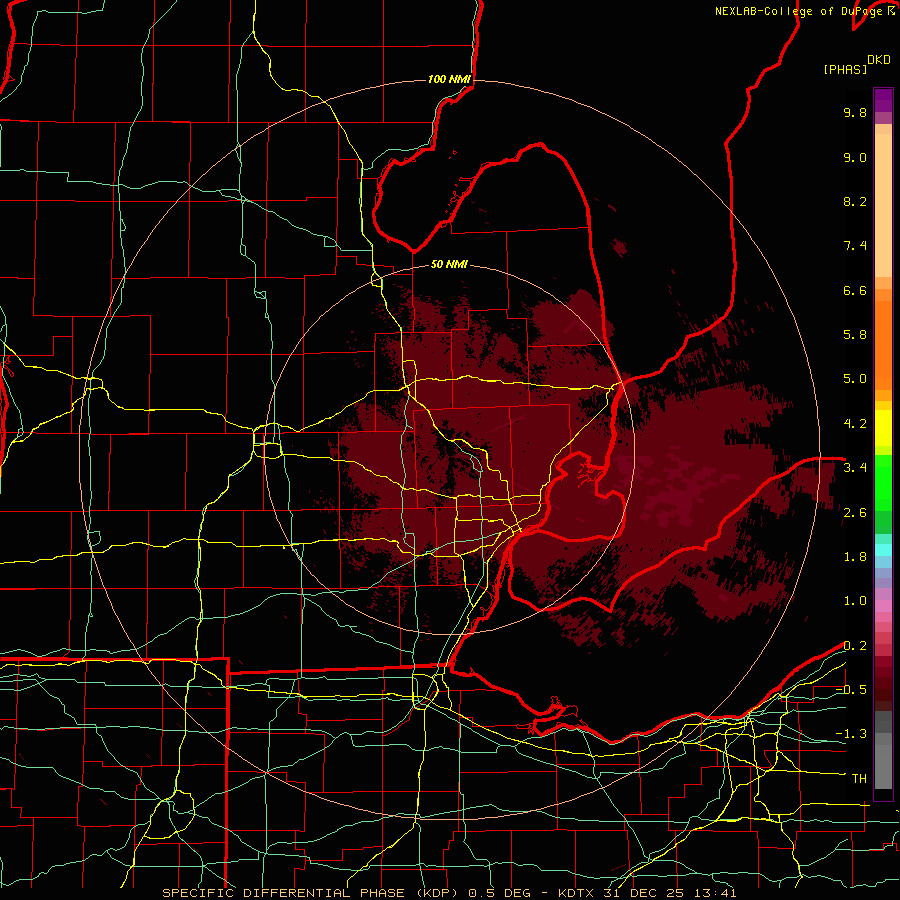Click the "KDTX" radar site identifier

click(575, 893)
